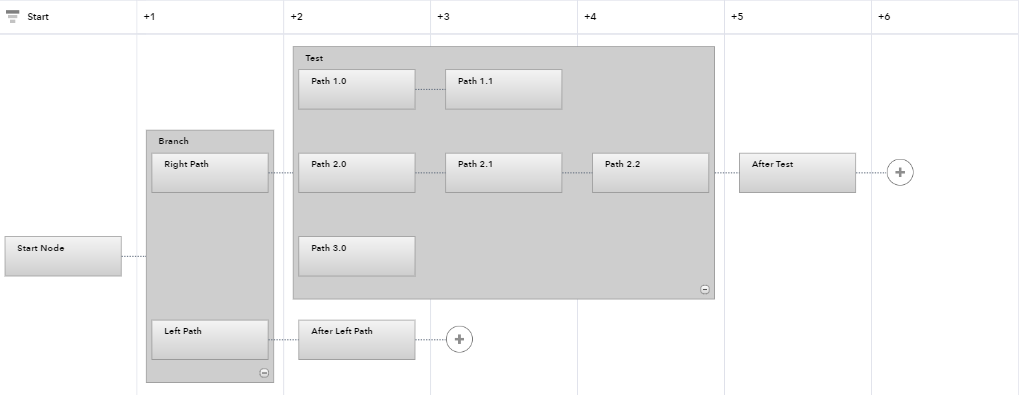Select the Start Node box
The image size is (1019, 395).
click(63, 256)
